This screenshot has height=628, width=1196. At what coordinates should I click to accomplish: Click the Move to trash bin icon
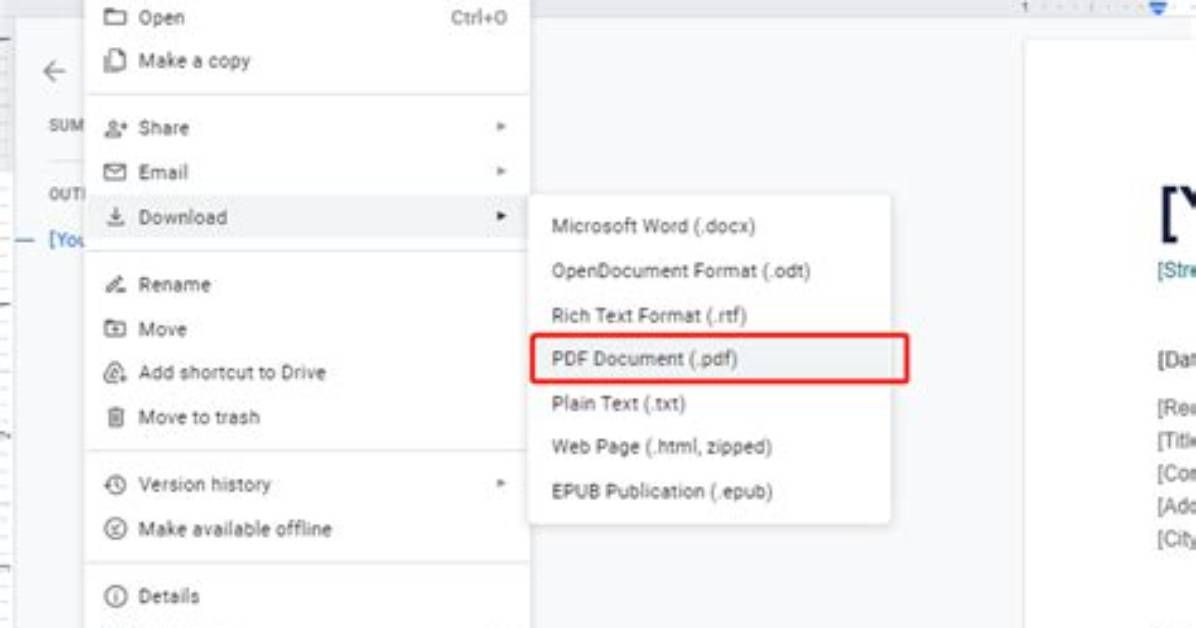pyautogui.click(x=115, y=417)
